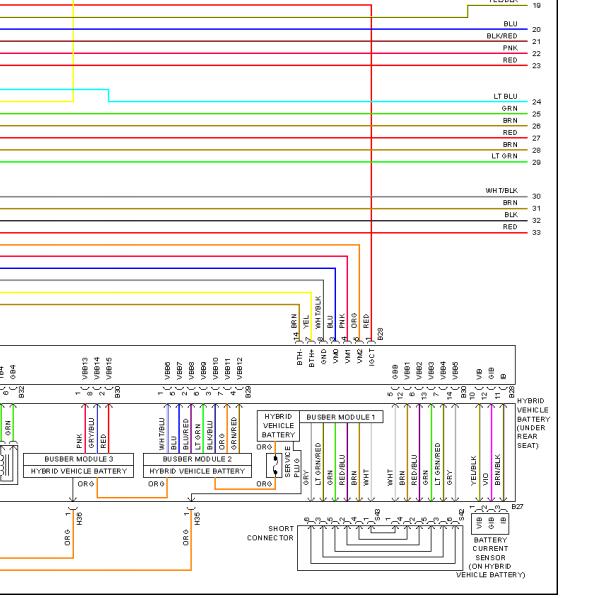Viewport: 603px width, 598px height.
Task: Click the H36 connector label
Action: pyautogui.click(x=79, y=519)
